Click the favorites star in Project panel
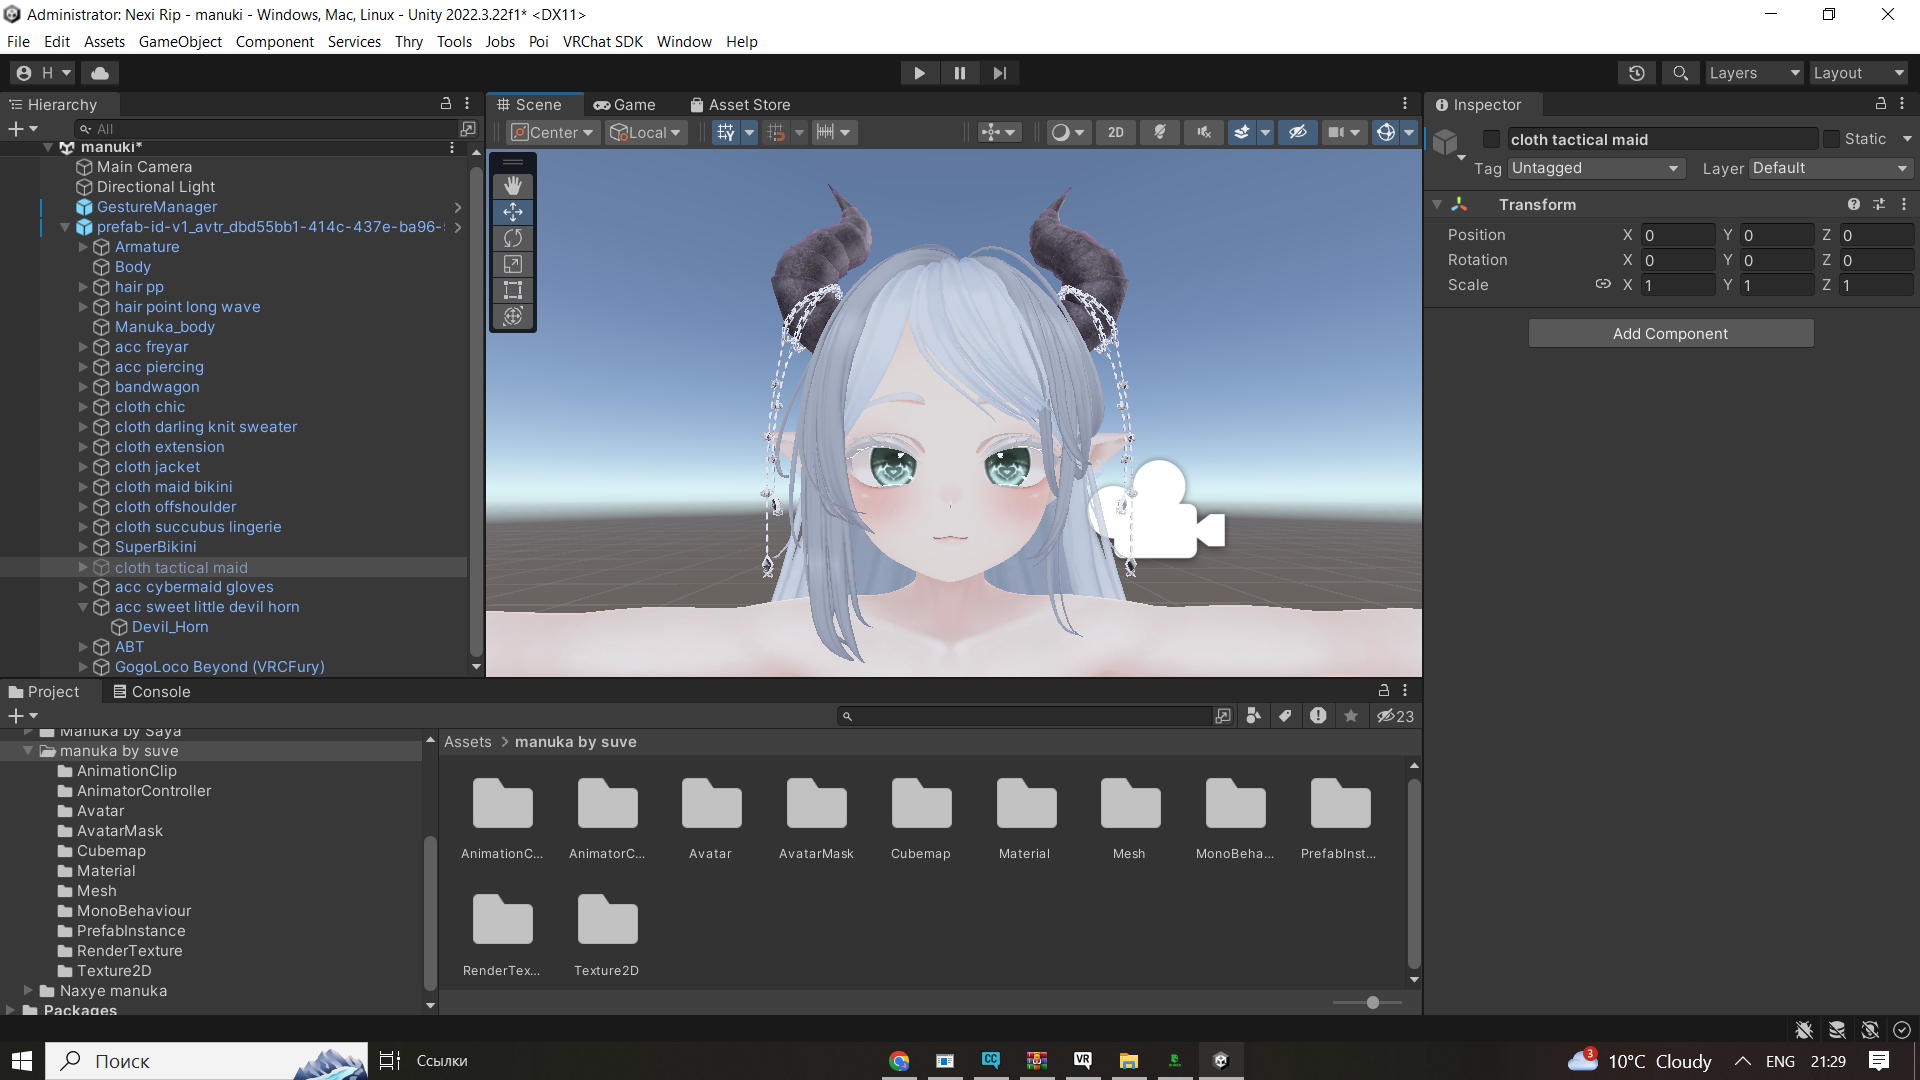 click(x=1351, y=716)
